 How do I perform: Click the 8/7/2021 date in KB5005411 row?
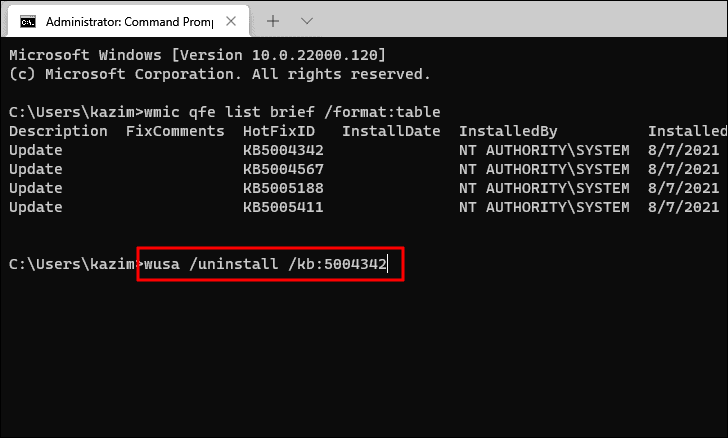point(683,207)
